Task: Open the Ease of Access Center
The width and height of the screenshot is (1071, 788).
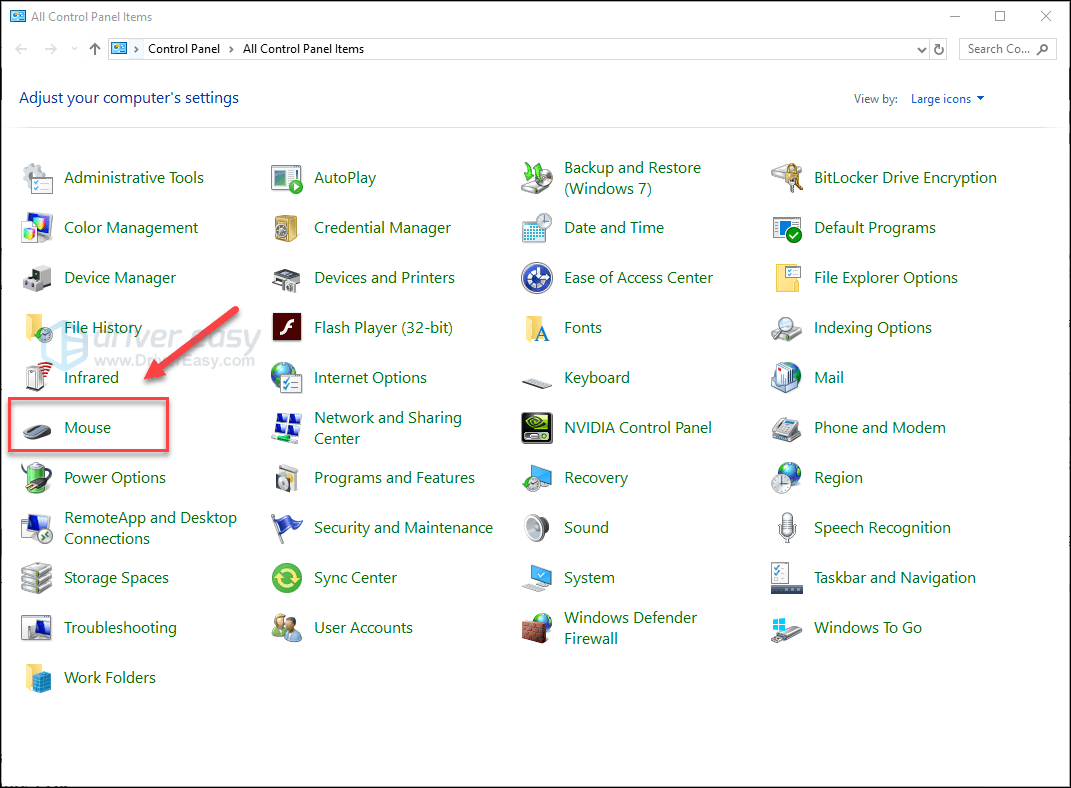Action: click(637, 277)
